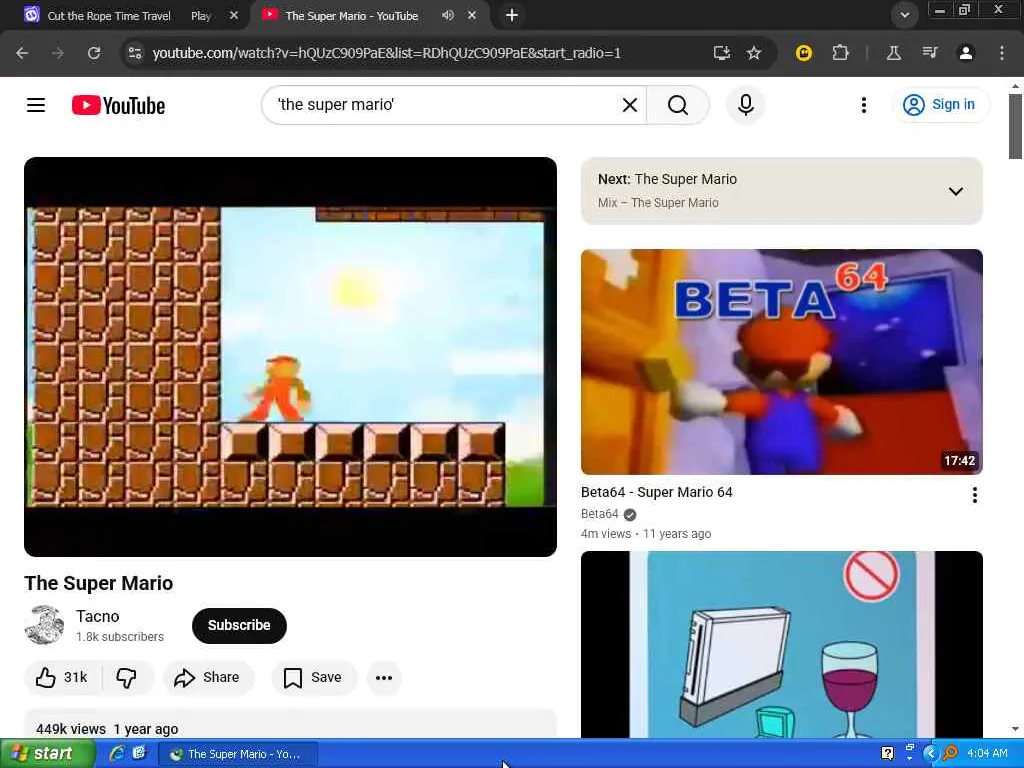Select The Super Mario taskbar button
This screenshot has height=768, width=1024.
tap(238, 754)
